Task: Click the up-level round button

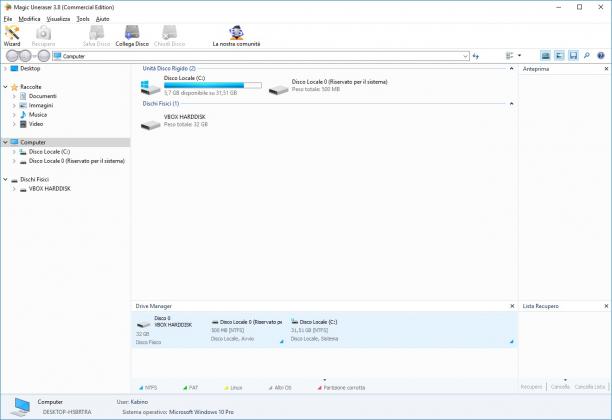Action: pyautogui.click(x=44, y=56)
